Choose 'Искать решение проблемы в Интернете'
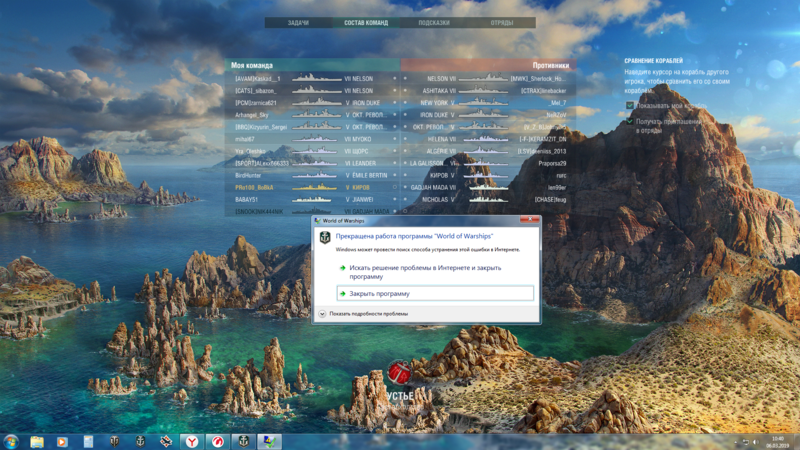800x450 pixels. coord(425,272)
